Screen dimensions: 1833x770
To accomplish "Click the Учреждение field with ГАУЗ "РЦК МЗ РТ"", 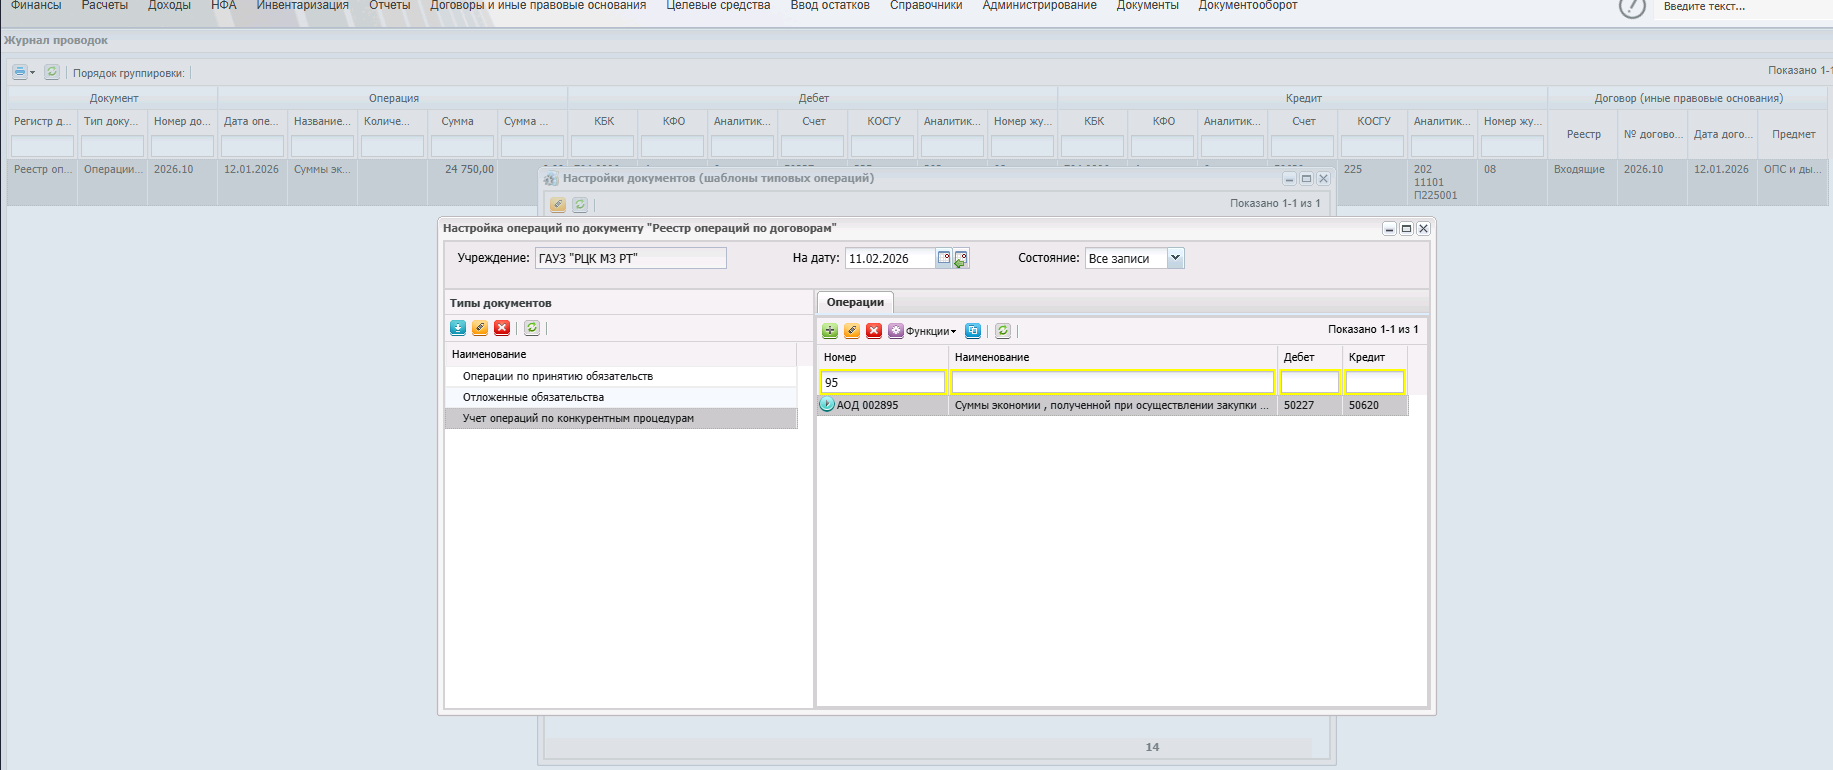I will pos(631,258).
